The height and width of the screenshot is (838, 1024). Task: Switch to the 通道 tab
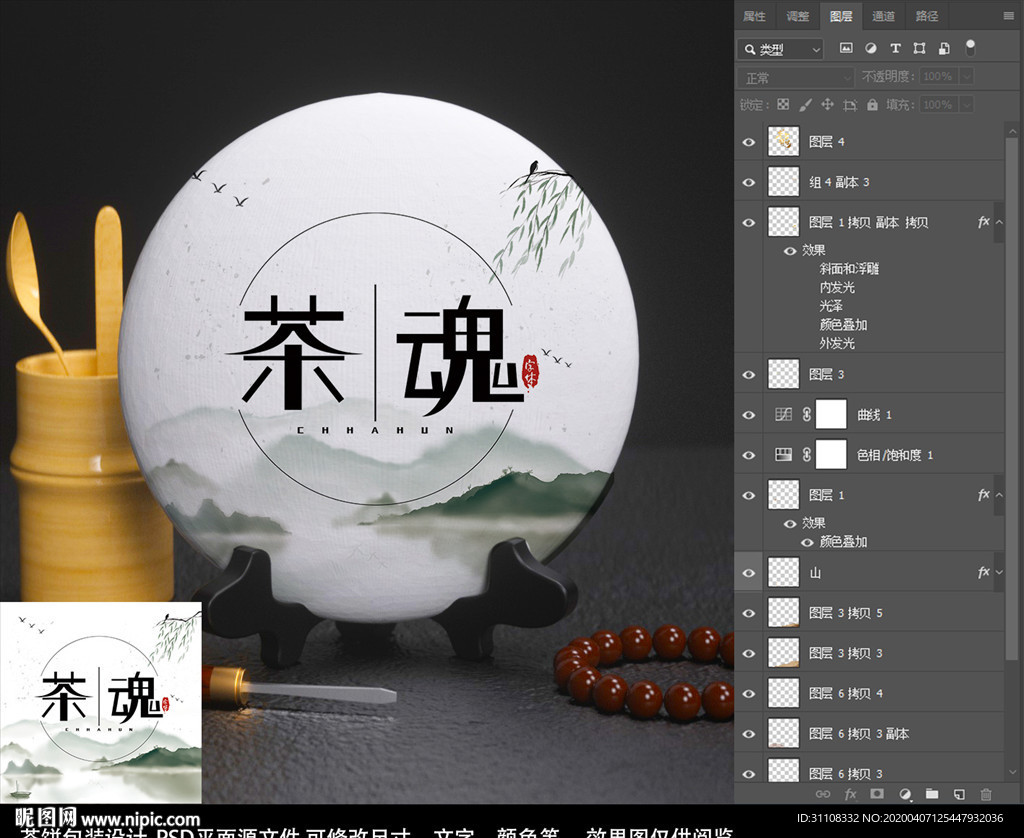(884, 16)
